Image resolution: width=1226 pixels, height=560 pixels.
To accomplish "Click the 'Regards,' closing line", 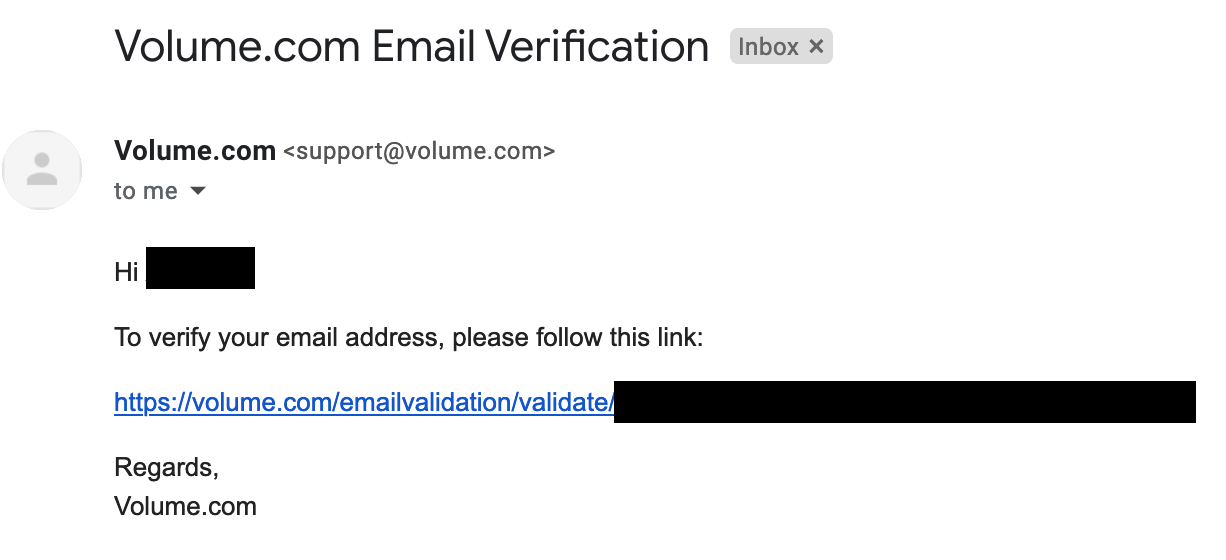I will (166, 468).
